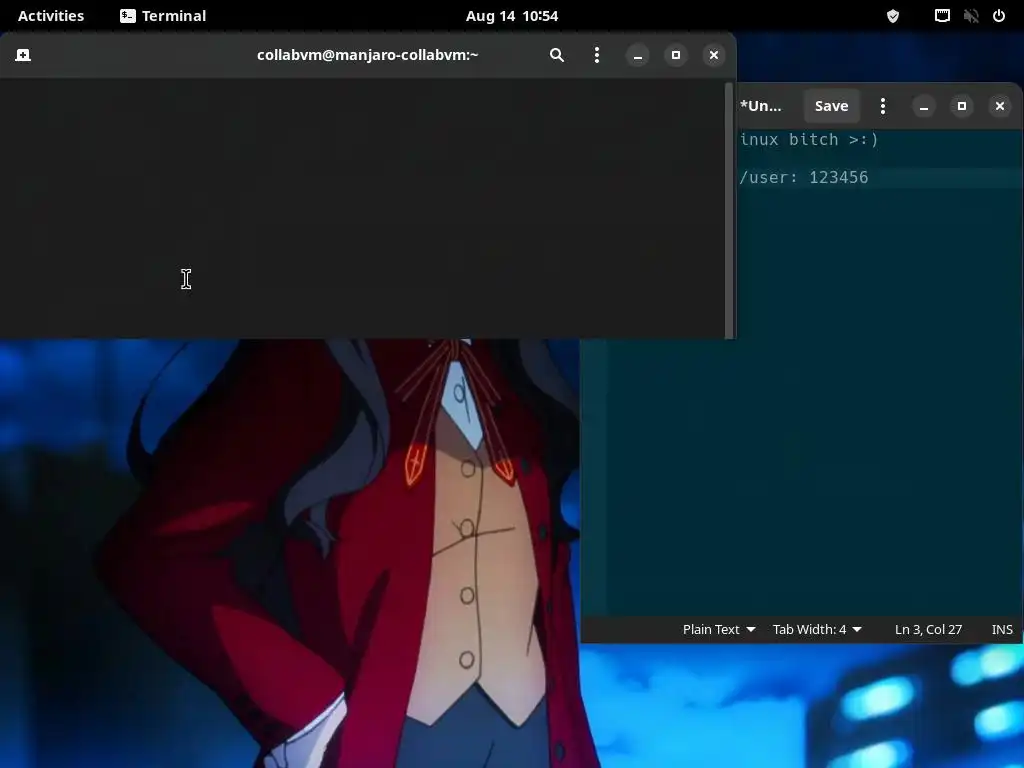Click the Ln 3, Col 27 position indicator
Screen dimensions: 1024x768
(928, 630)
